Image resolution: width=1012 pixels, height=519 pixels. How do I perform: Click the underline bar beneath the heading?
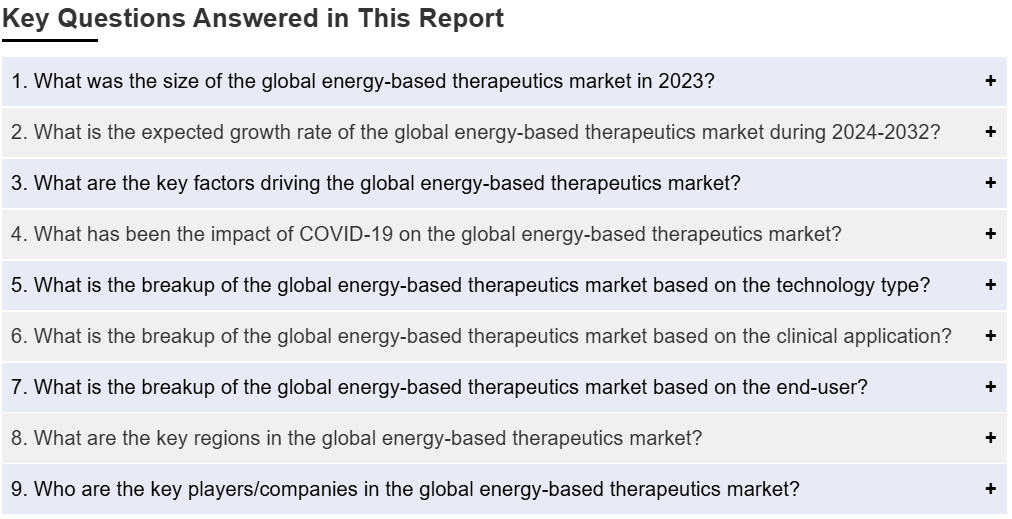pos(50,41)
